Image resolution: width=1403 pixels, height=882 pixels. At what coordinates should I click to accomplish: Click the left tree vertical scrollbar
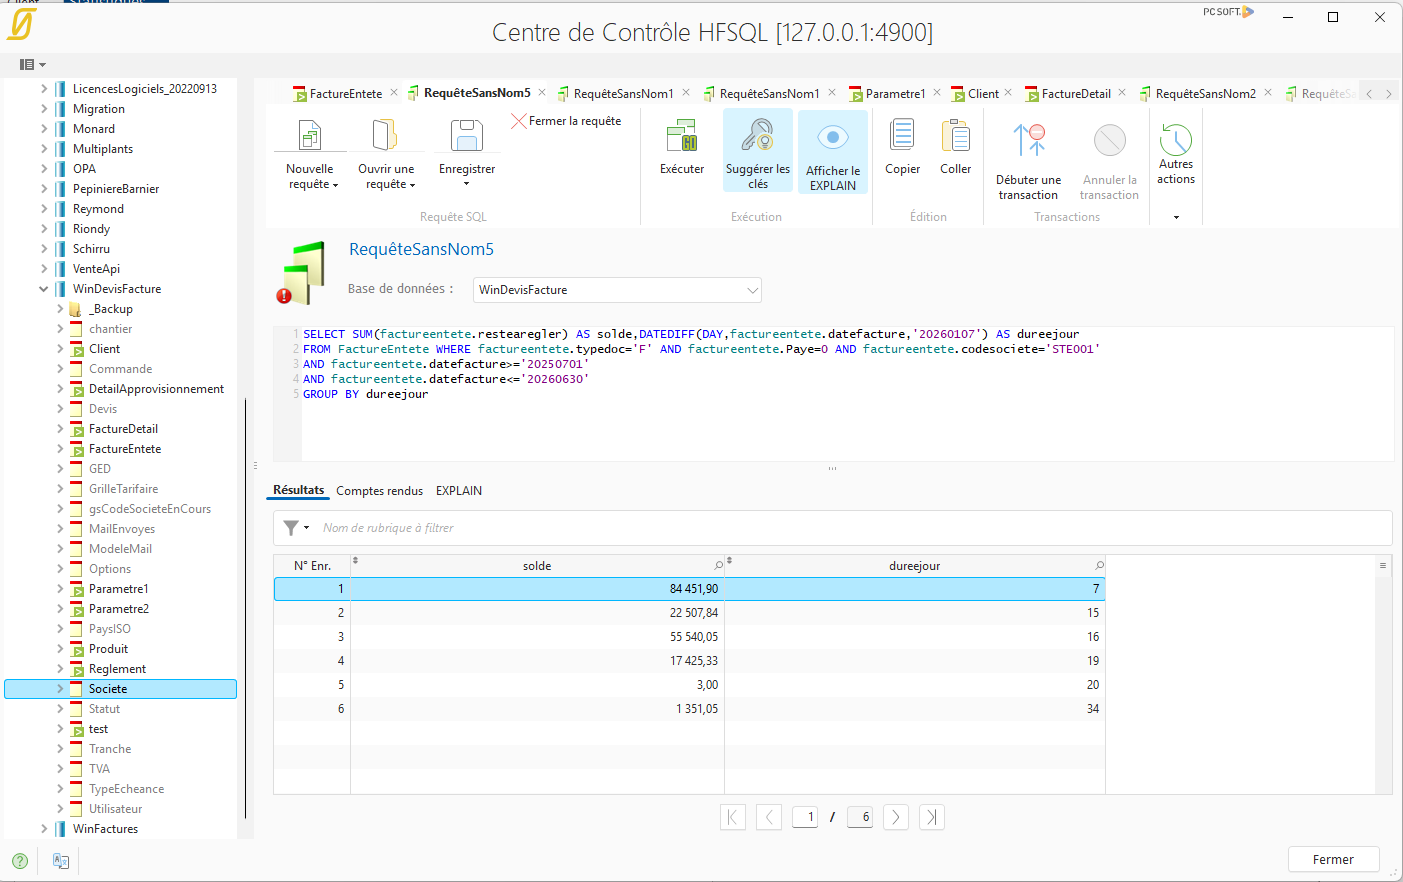click(245, 610)
